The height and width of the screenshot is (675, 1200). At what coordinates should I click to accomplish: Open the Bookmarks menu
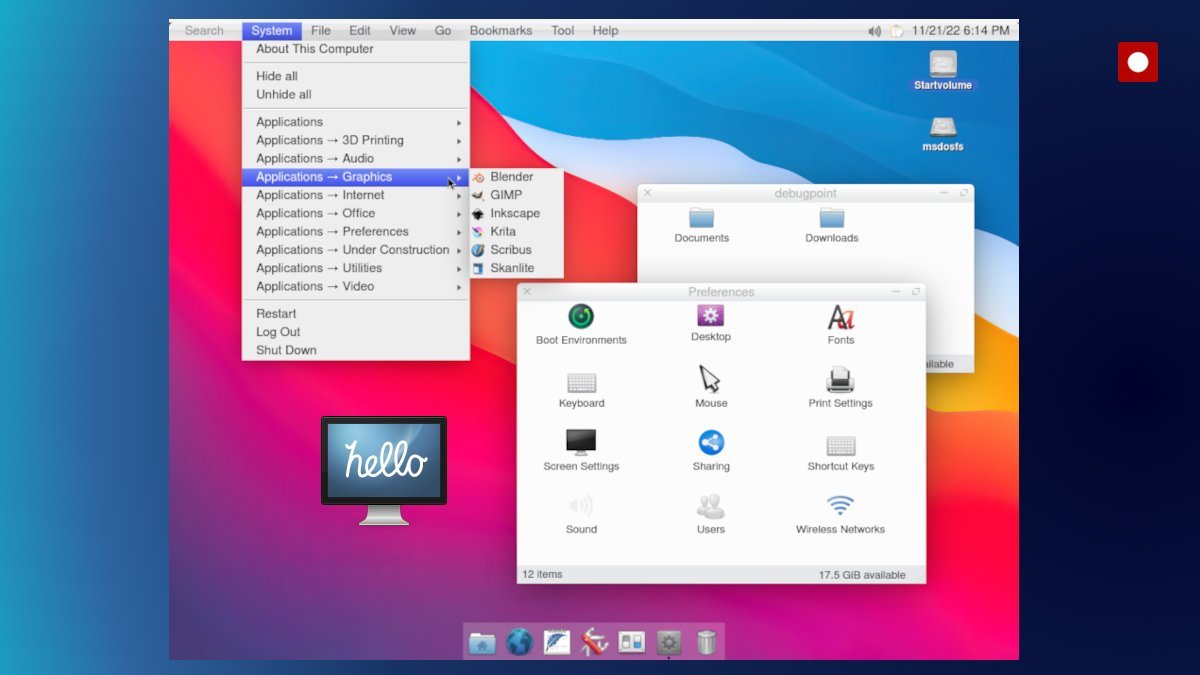tap(500, 30)
